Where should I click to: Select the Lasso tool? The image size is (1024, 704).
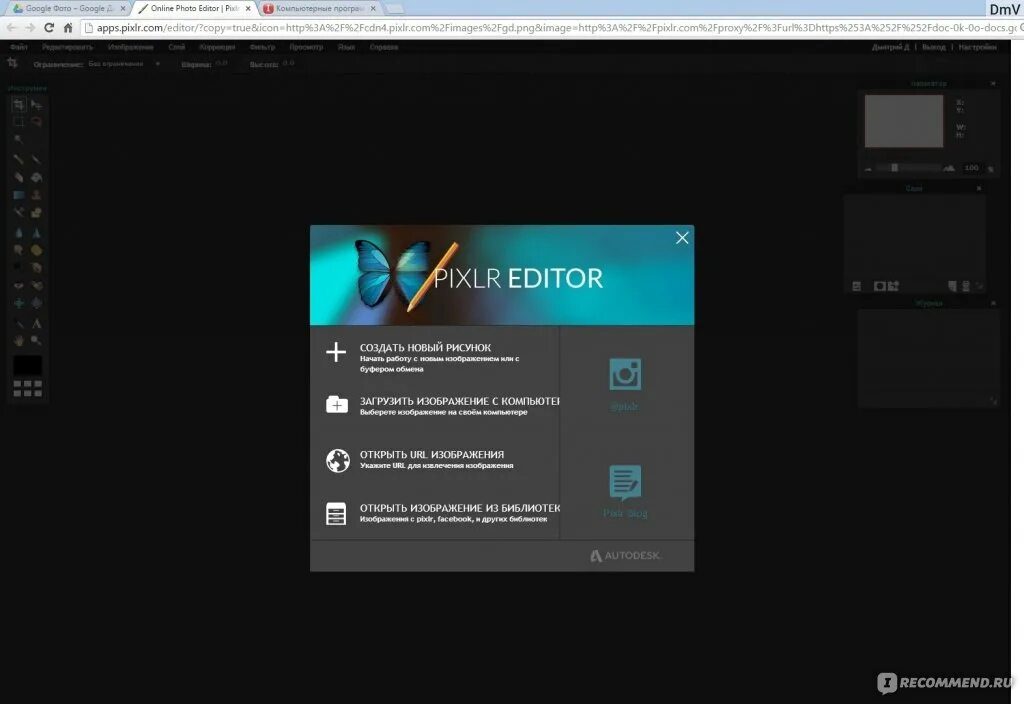tap(37, 122)
